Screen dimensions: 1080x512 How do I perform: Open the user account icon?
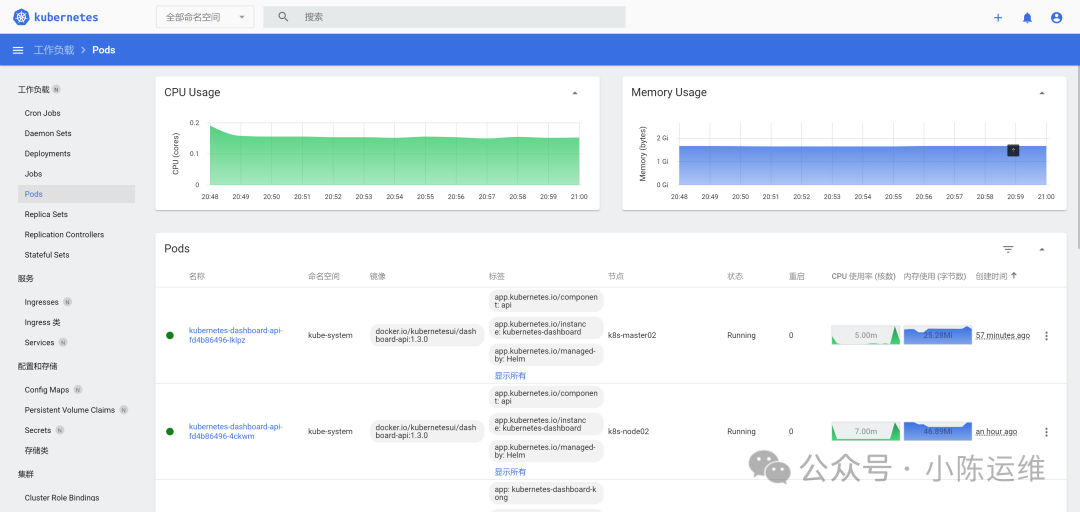(x=1057, y=18)
